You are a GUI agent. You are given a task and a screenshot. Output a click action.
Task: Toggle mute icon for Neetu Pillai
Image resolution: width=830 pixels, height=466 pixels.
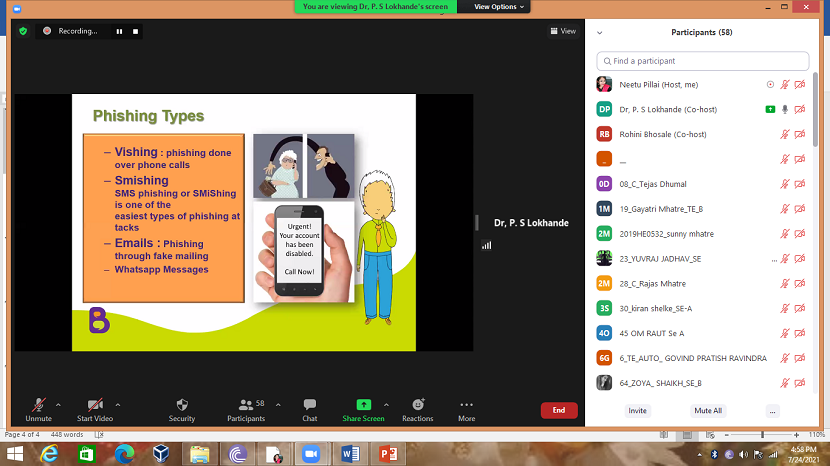pyautogui.click(x=784, y=85)
